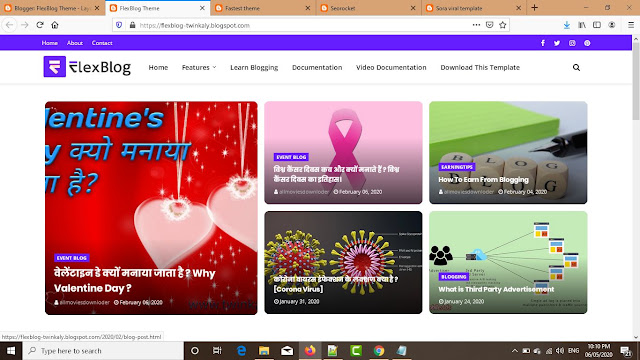This screenshot has width=640, height=360.
Task: Save page to Pocket
Action: [x=489, y=25]
